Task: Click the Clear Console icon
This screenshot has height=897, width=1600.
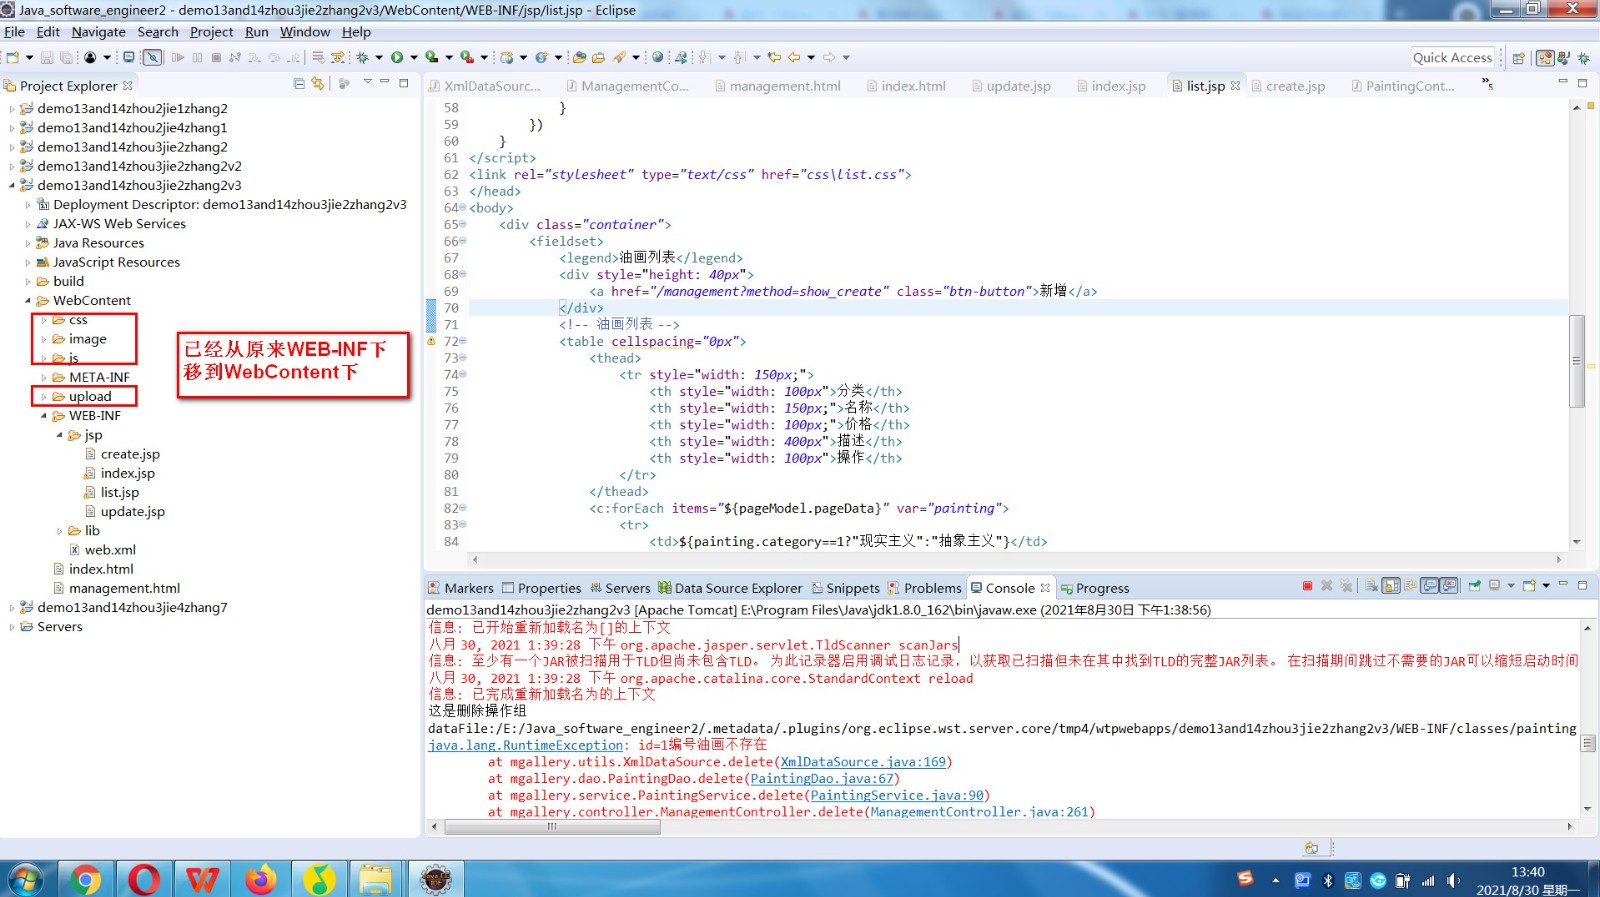Action: pos(1369,586)
